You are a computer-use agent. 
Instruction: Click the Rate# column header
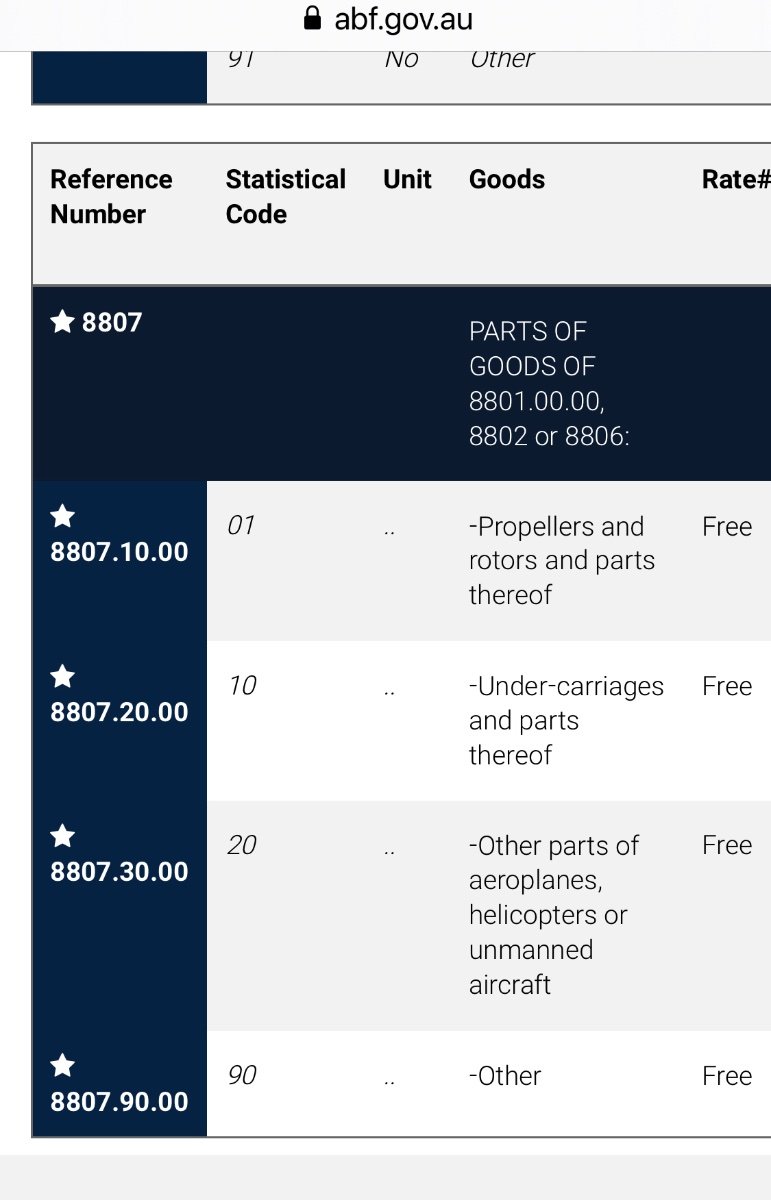coord(736,180)
